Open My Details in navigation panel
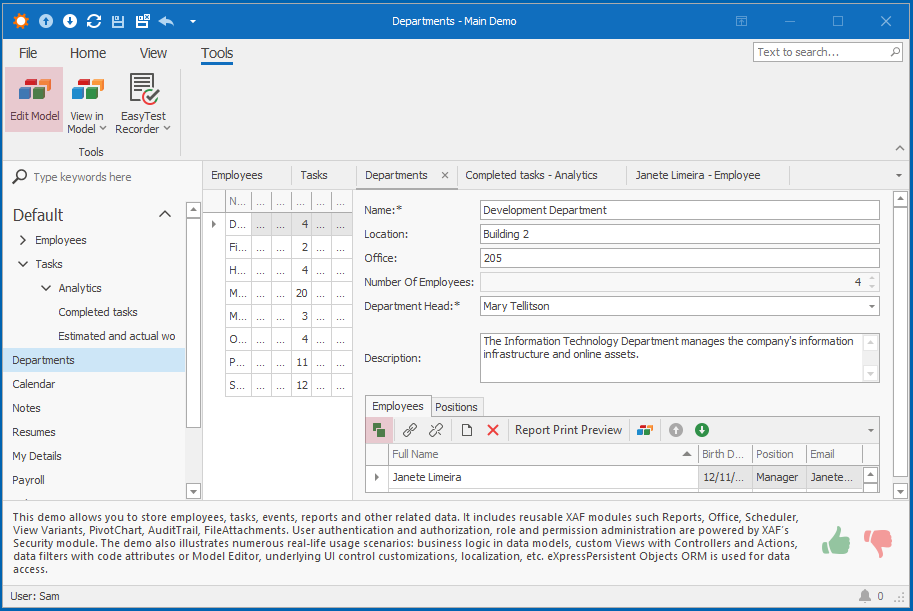This screenshot has width=913, height=611. tap(37, 456)
